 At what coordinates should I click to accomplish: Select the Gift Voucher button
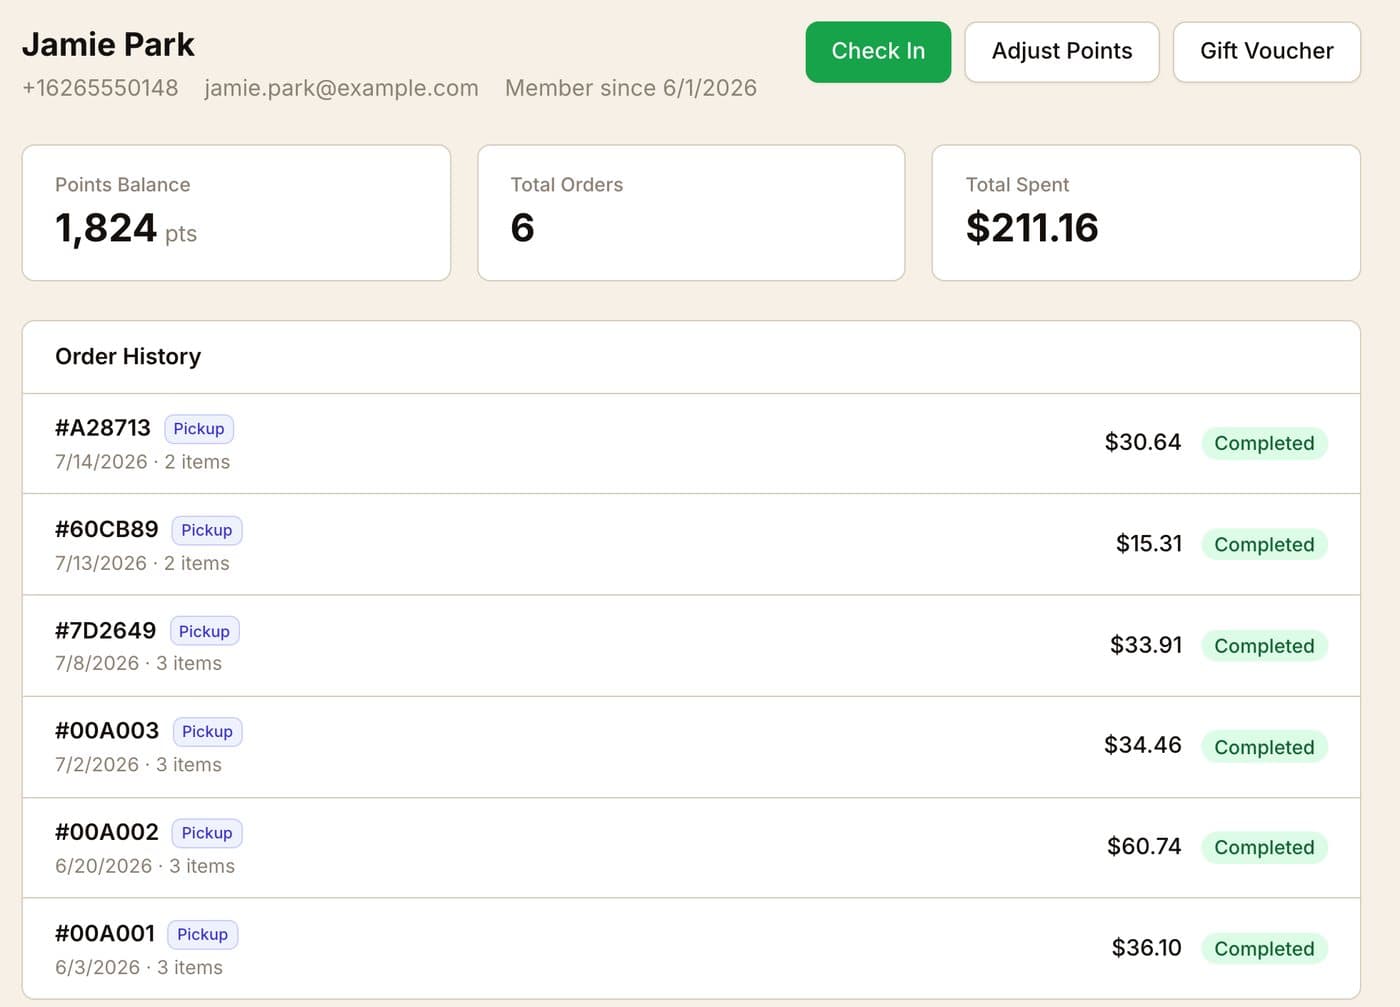coord(1266,52)
